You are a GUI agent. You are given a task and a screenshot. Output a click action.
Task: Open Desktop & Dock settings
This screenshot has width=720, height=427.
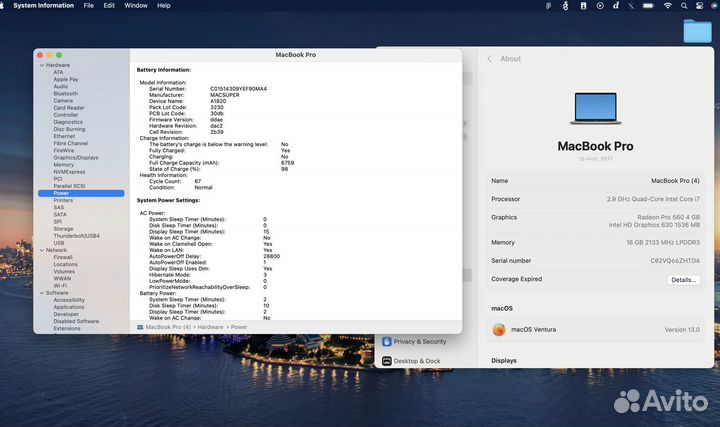pyautogui.click(x=417, y=361)
